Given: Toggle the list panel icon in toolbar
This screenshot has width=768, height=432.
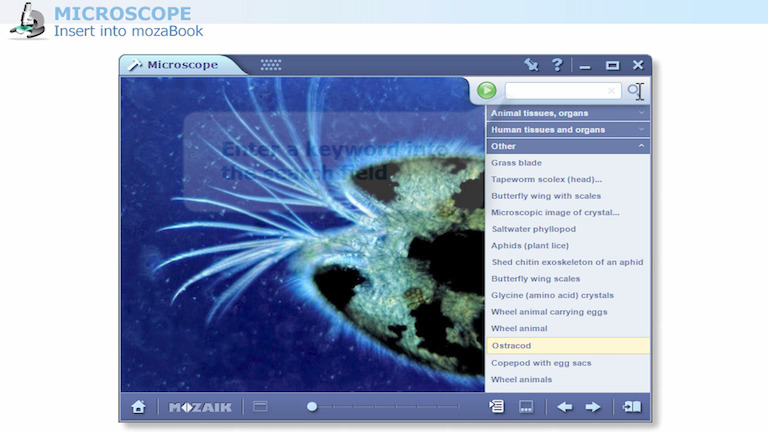Looking at the screenshot, I should pos(497,407).
